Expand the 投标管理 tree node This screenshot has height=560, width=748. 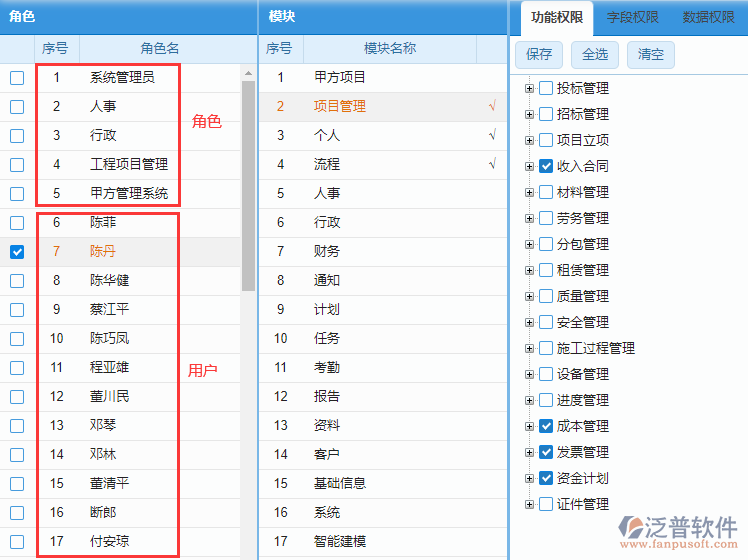click(529, 88)
